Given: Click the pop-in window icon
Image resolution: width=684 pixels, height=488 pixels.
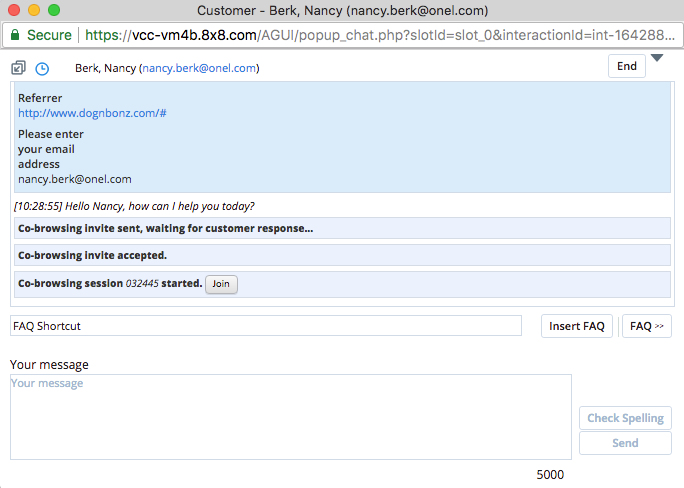Looking at the screenshot, I should coord(18,68).
